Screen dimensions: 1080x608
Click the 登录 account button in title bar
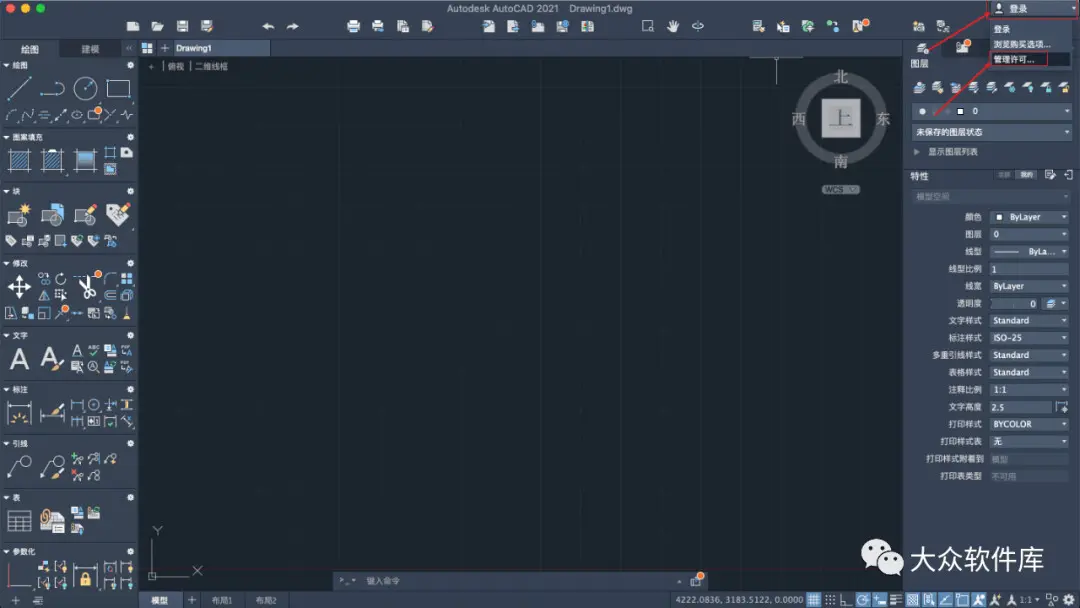click(1032, 8)
